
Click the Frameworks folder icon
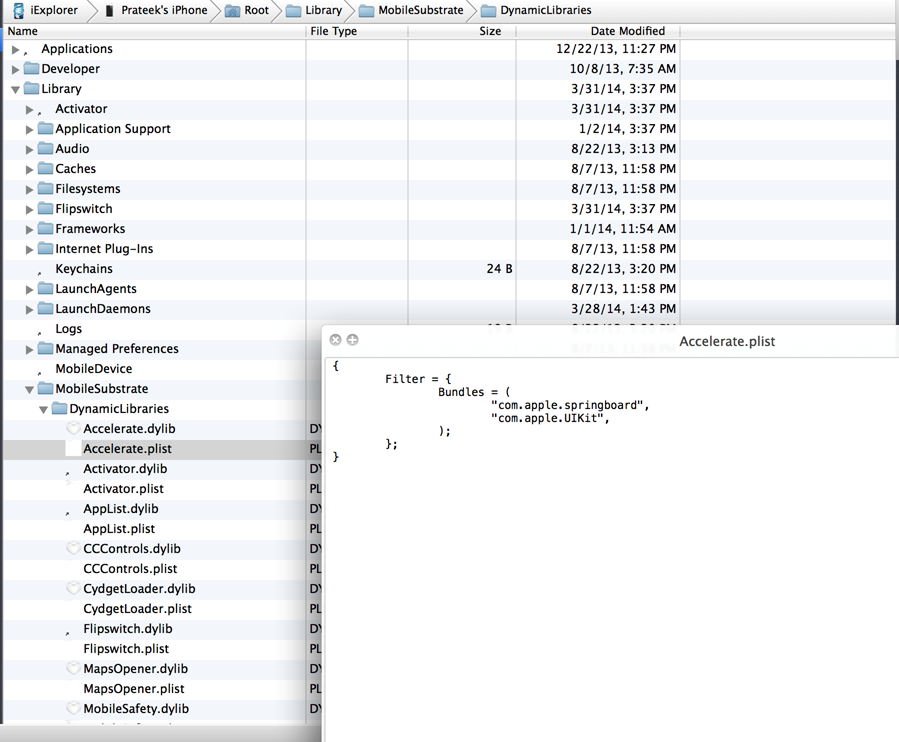pyautogui.click(x=45, y=229)
